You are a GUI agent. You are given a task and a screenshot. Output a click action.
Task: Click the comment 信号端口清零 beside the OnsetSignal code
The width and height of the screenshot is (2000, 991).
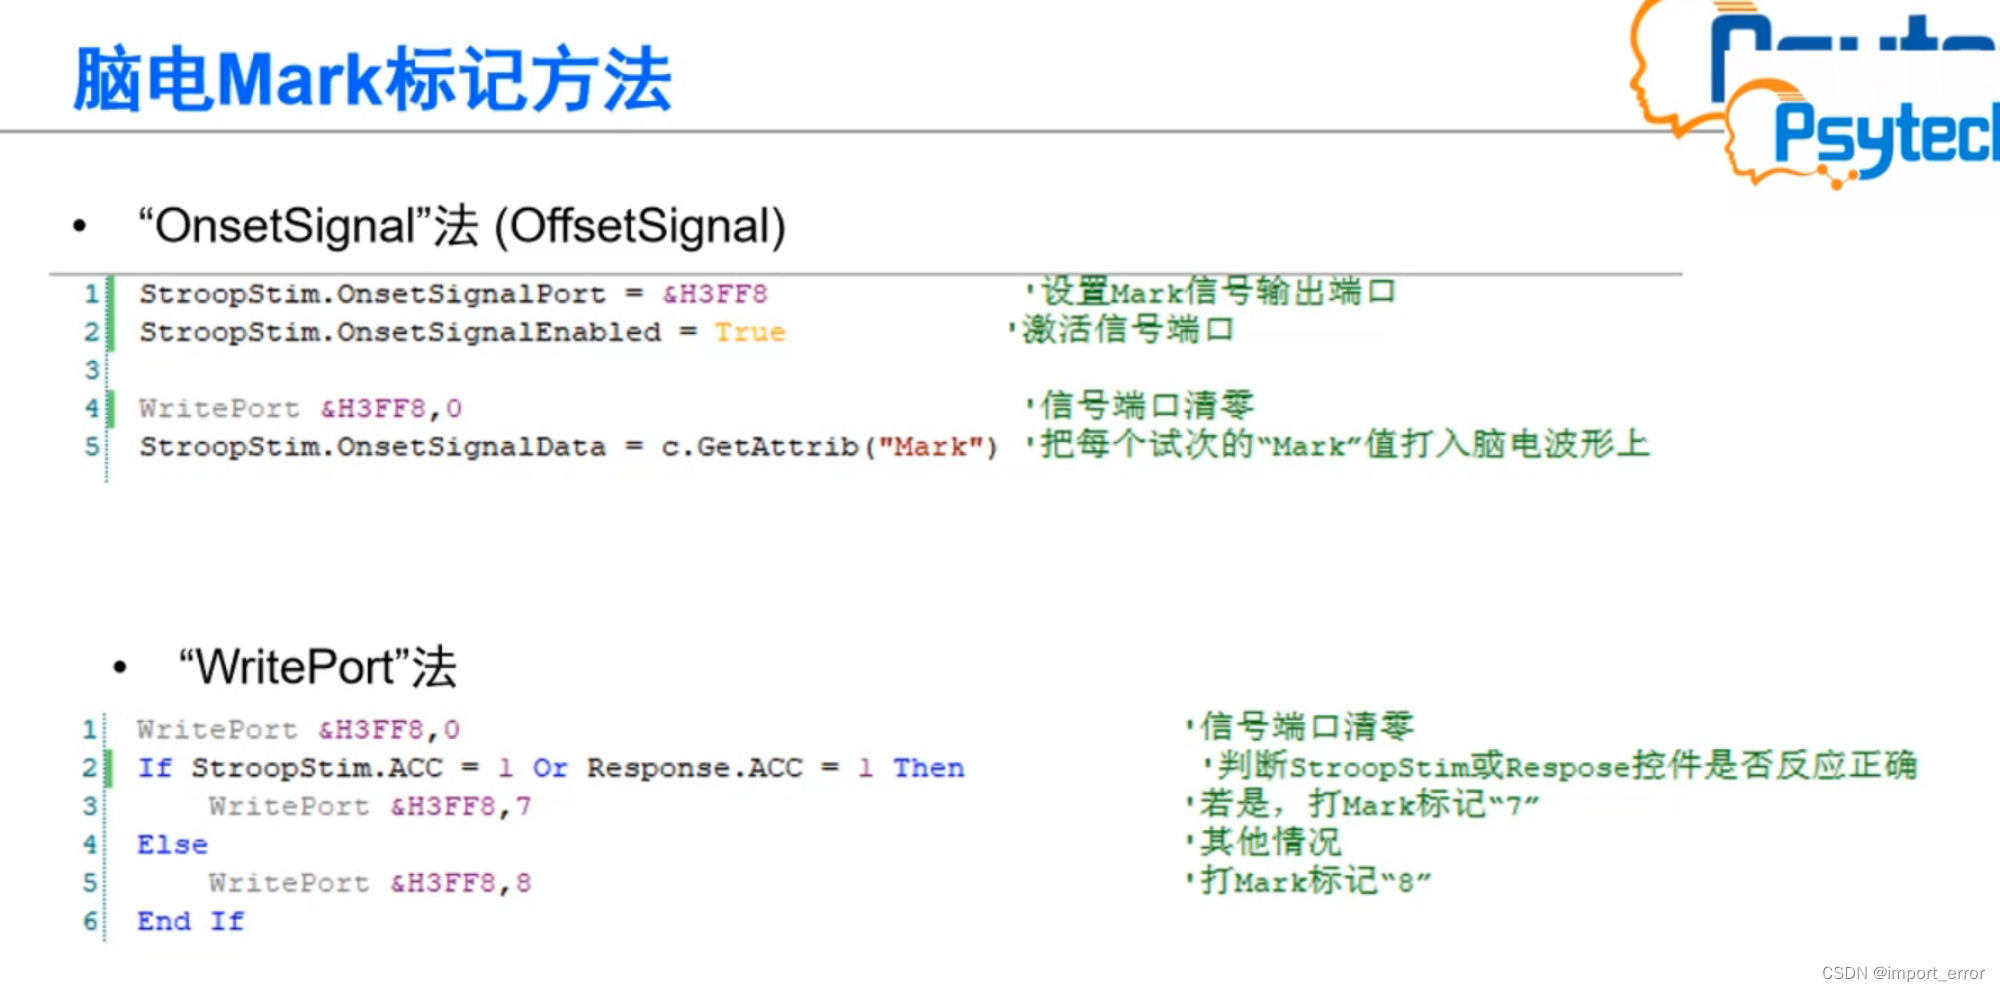1139,405
